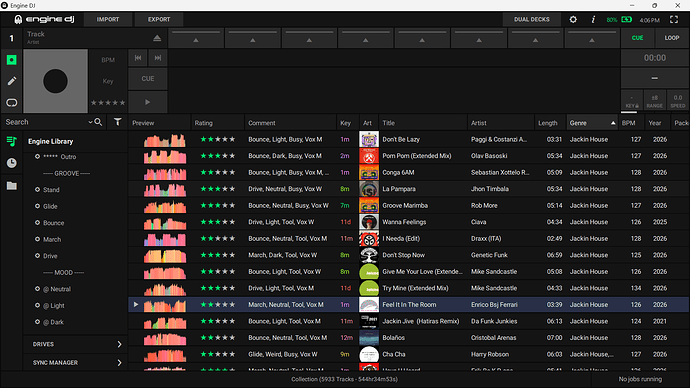Open the history clock icon in sidebar
Image resolution: width=690 pixels, height=388 pixels.
tap(12, 163)
